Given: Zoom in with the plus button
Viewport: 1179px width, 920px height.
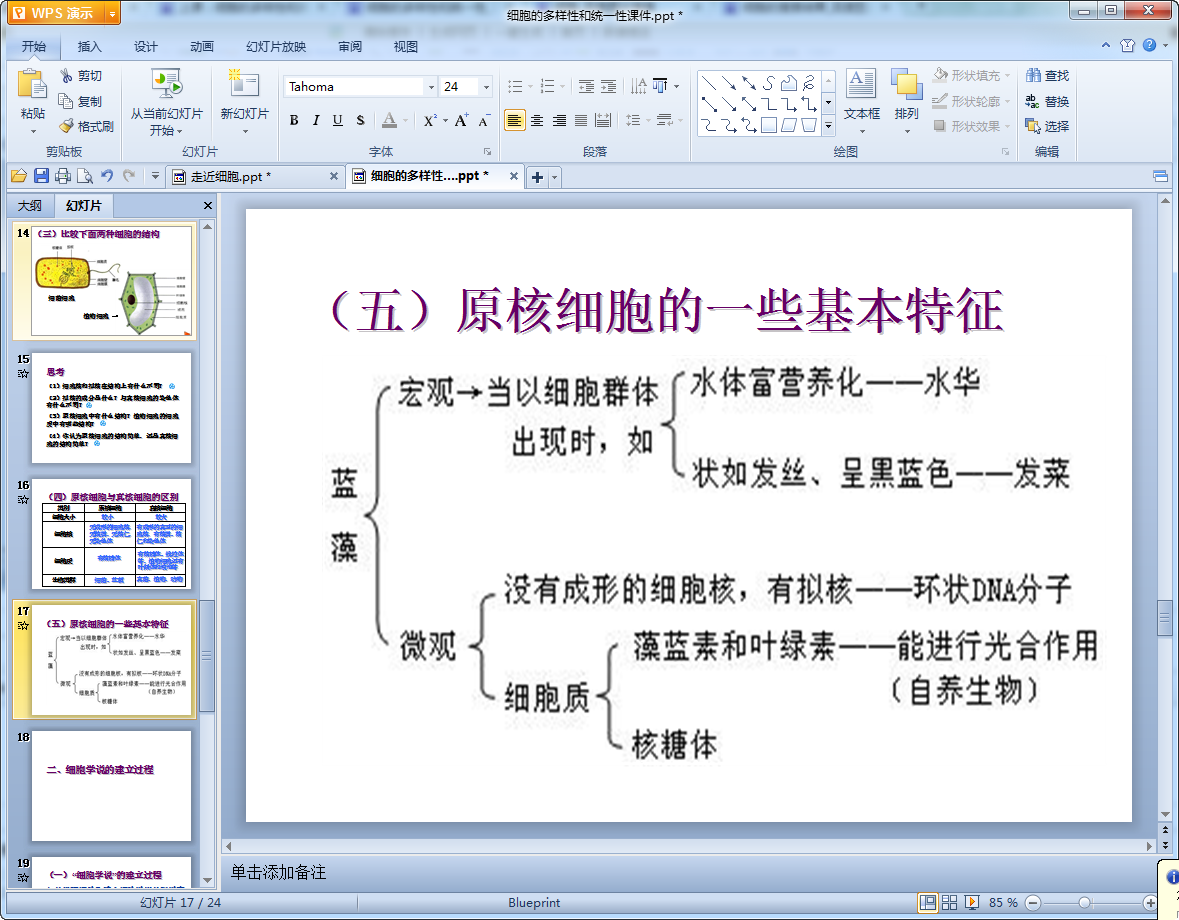Looking at the screenshot, I should pos(1150,902).
